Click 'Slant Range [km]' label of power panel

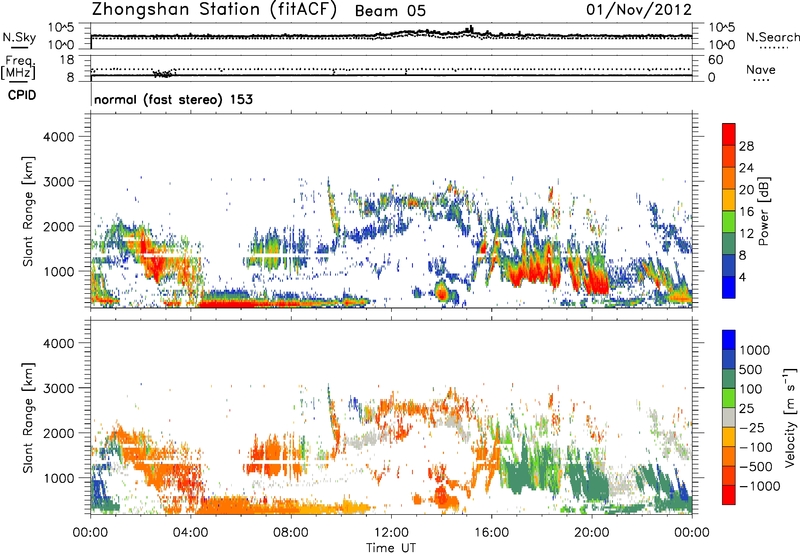coord(28,211)
